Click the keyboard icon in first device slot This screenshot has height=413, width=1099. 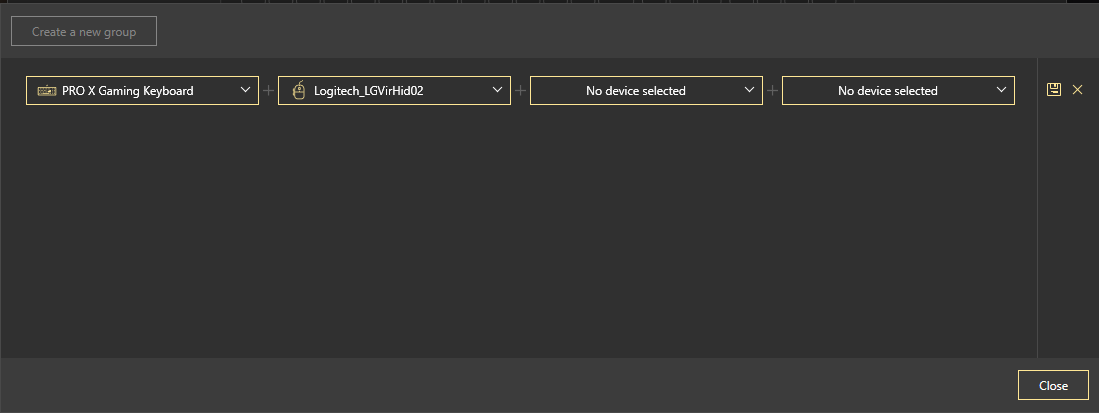(x=47, y=91)
